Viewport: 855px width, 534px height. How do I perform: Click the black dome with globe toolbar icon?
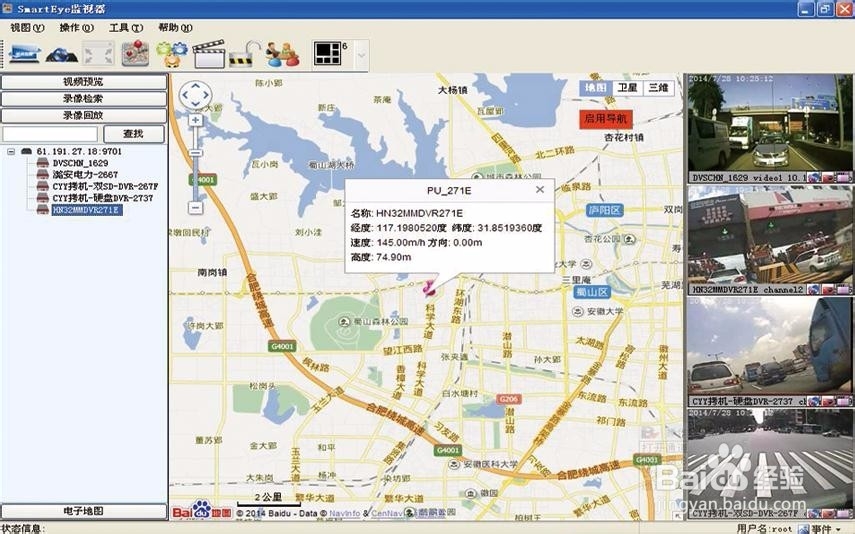(61, 55)
